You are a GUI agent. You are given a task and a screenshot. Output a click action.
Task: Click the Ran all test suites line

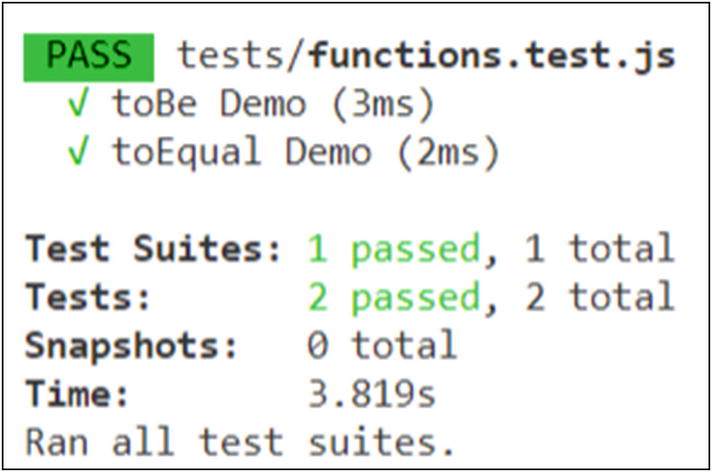pyautogui.click(x=240, y=439)
